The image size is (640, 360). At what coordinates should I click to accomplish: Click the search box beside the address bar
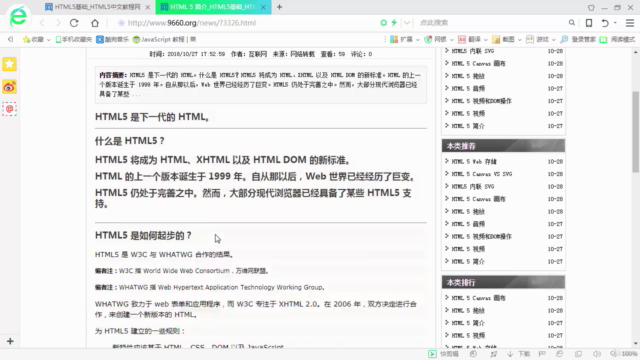pos(492,23)
